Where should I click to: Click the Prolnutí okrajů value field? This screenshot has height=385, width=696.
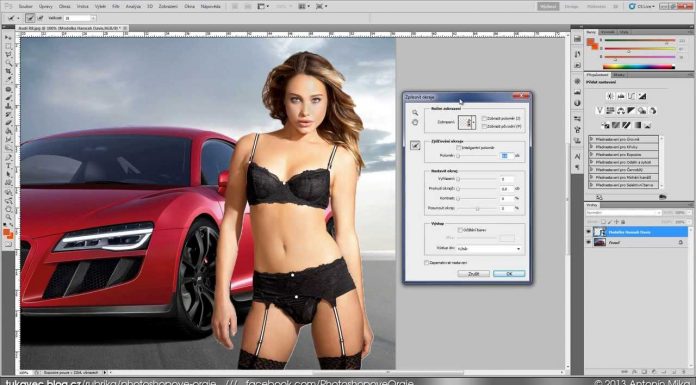click(x=506, y=189)
